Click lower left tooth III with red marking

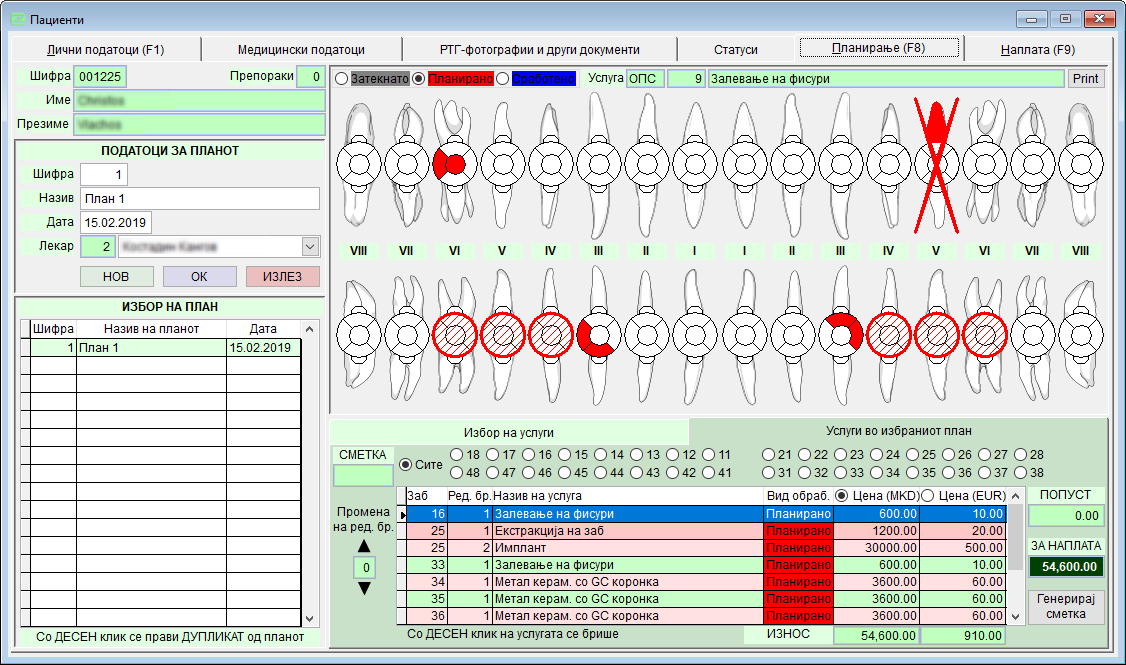(x=597, y=333)
